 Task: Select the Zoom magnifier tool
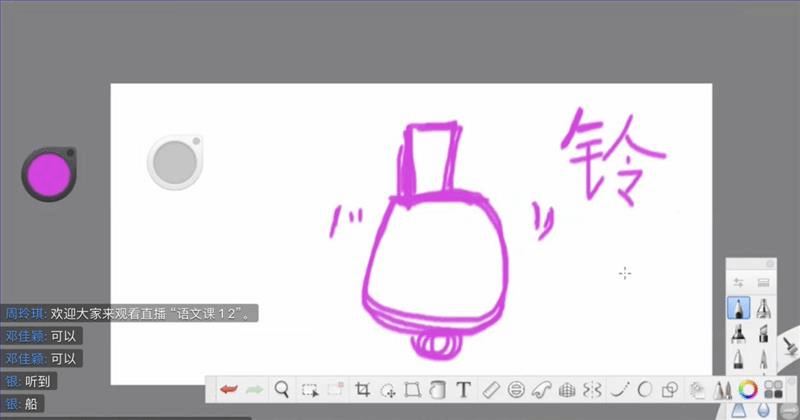point(282,389)
